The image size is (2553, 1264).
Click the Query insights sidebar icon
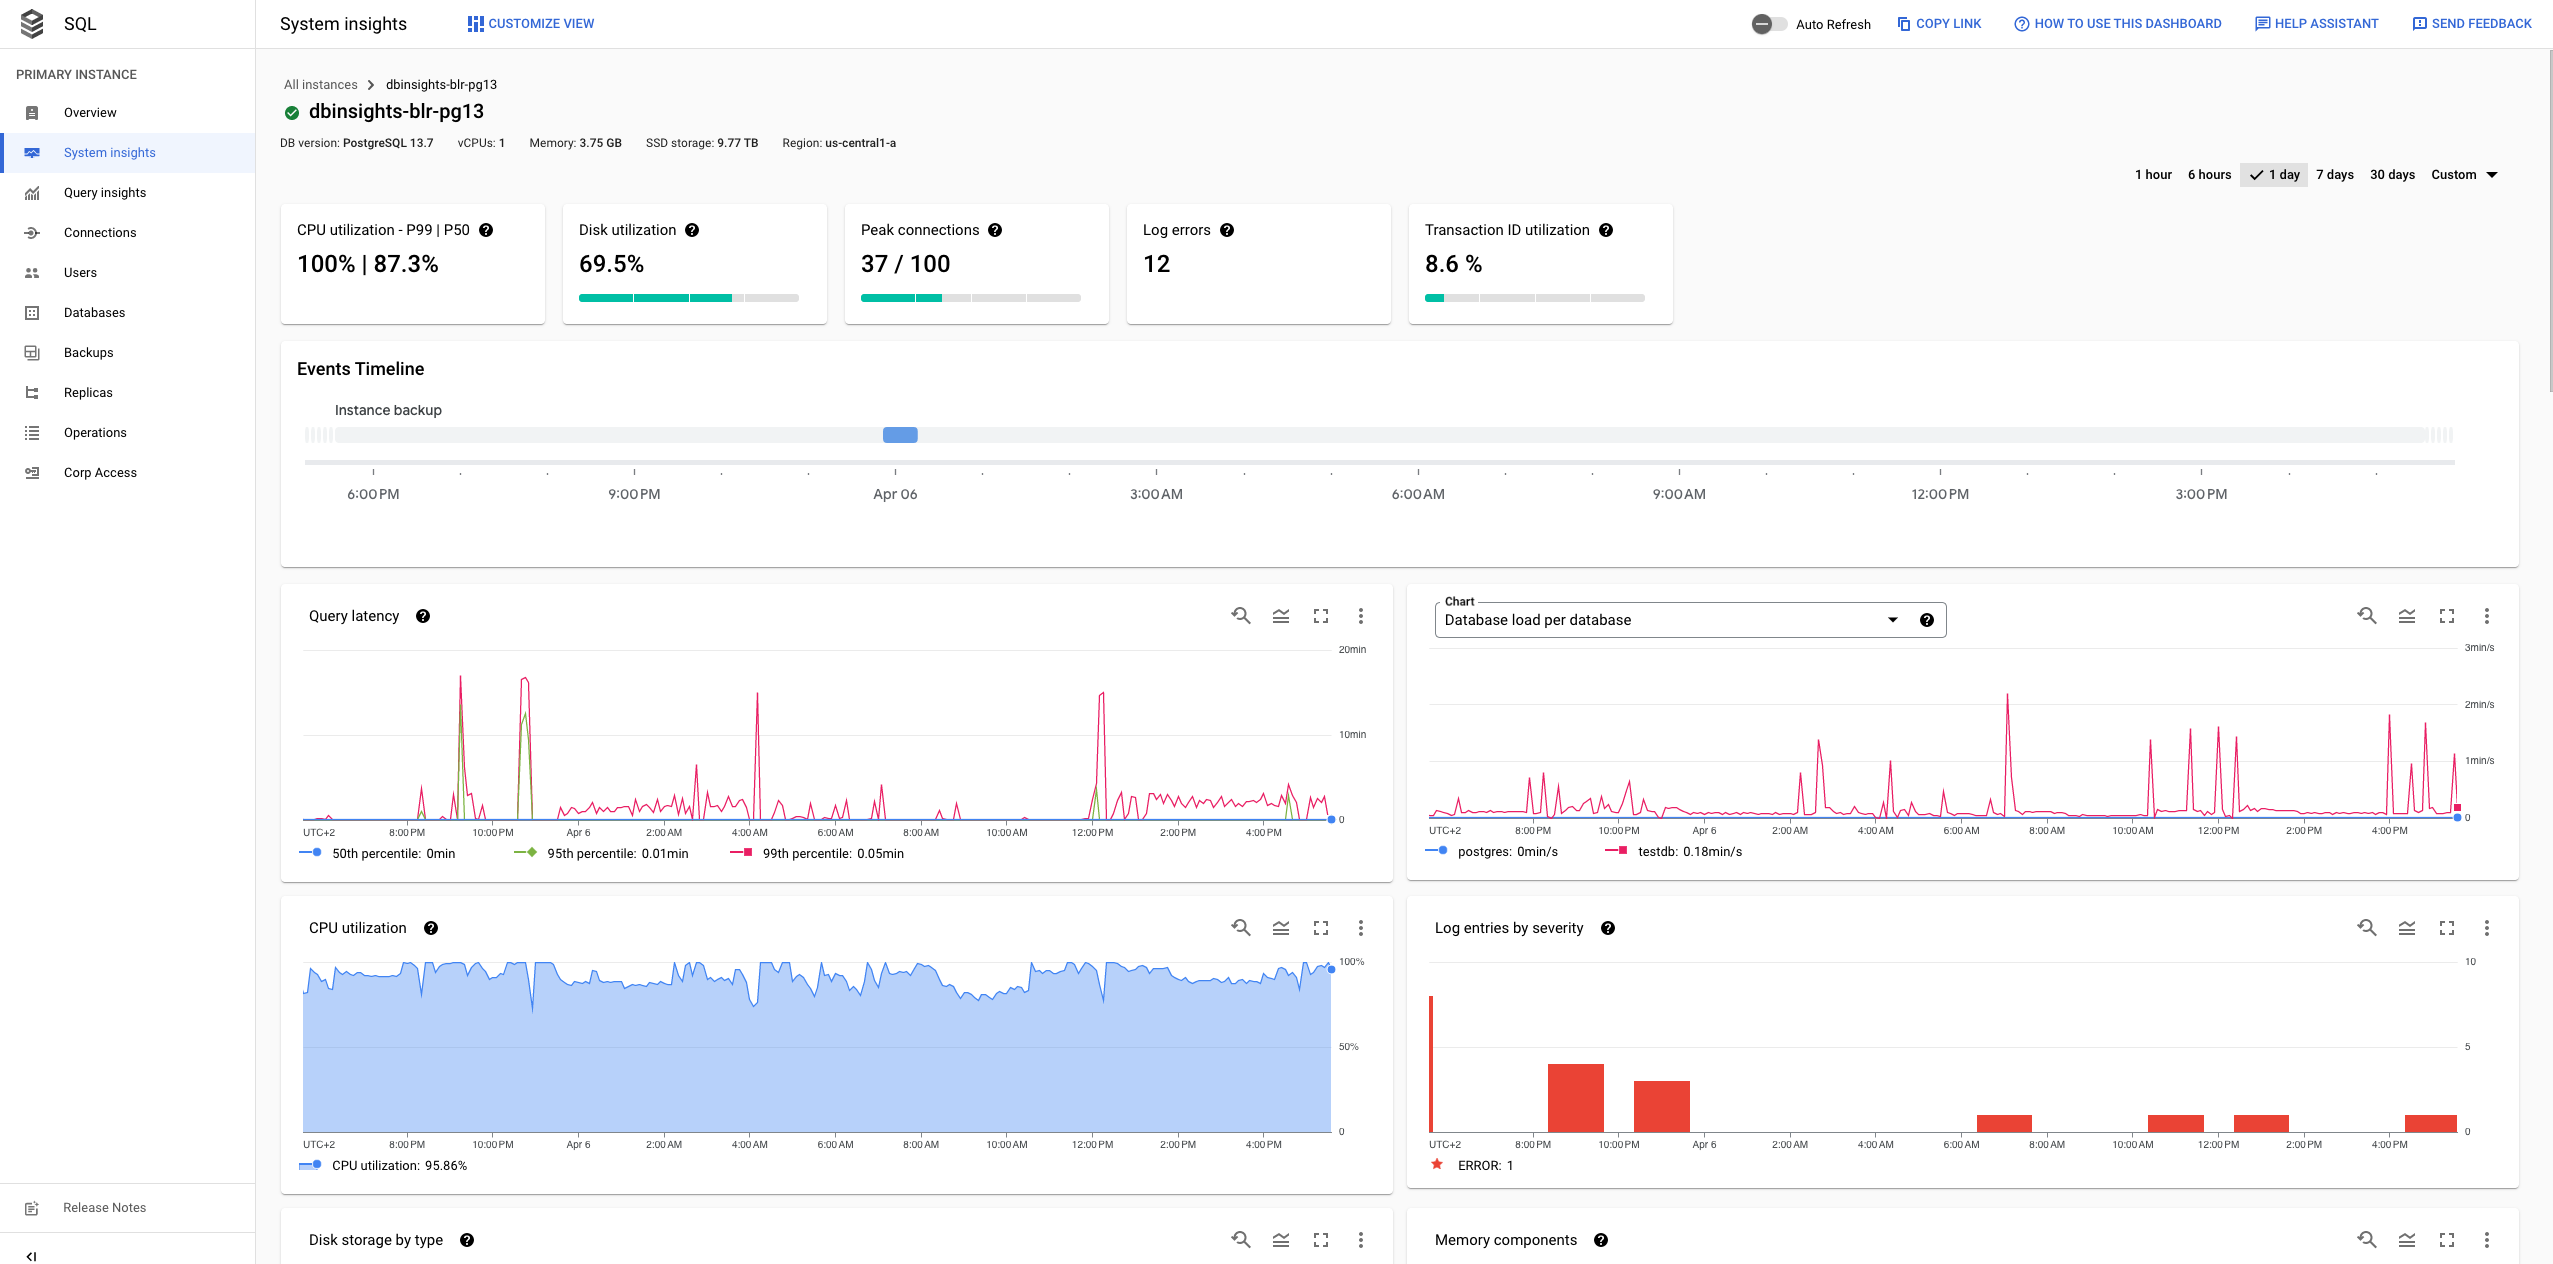[x=33, y=192]
